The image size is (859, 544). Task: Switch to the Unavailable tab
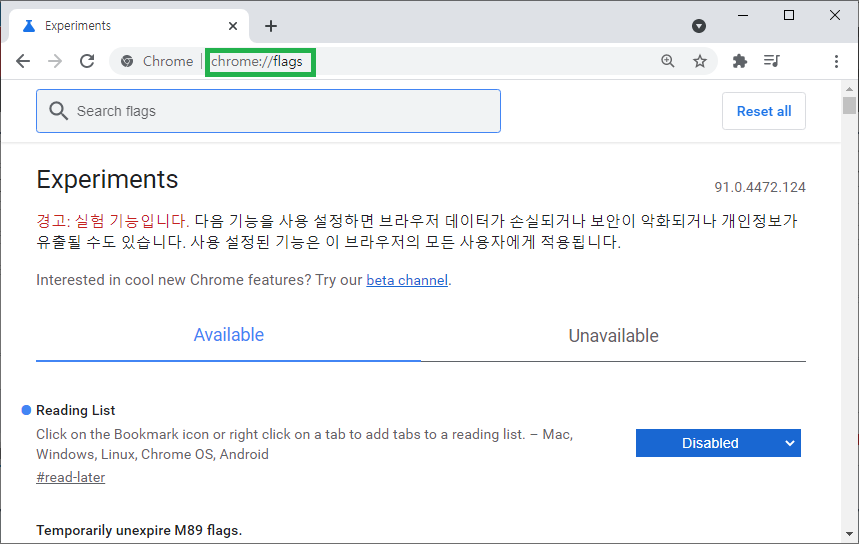tap(614, 335)
